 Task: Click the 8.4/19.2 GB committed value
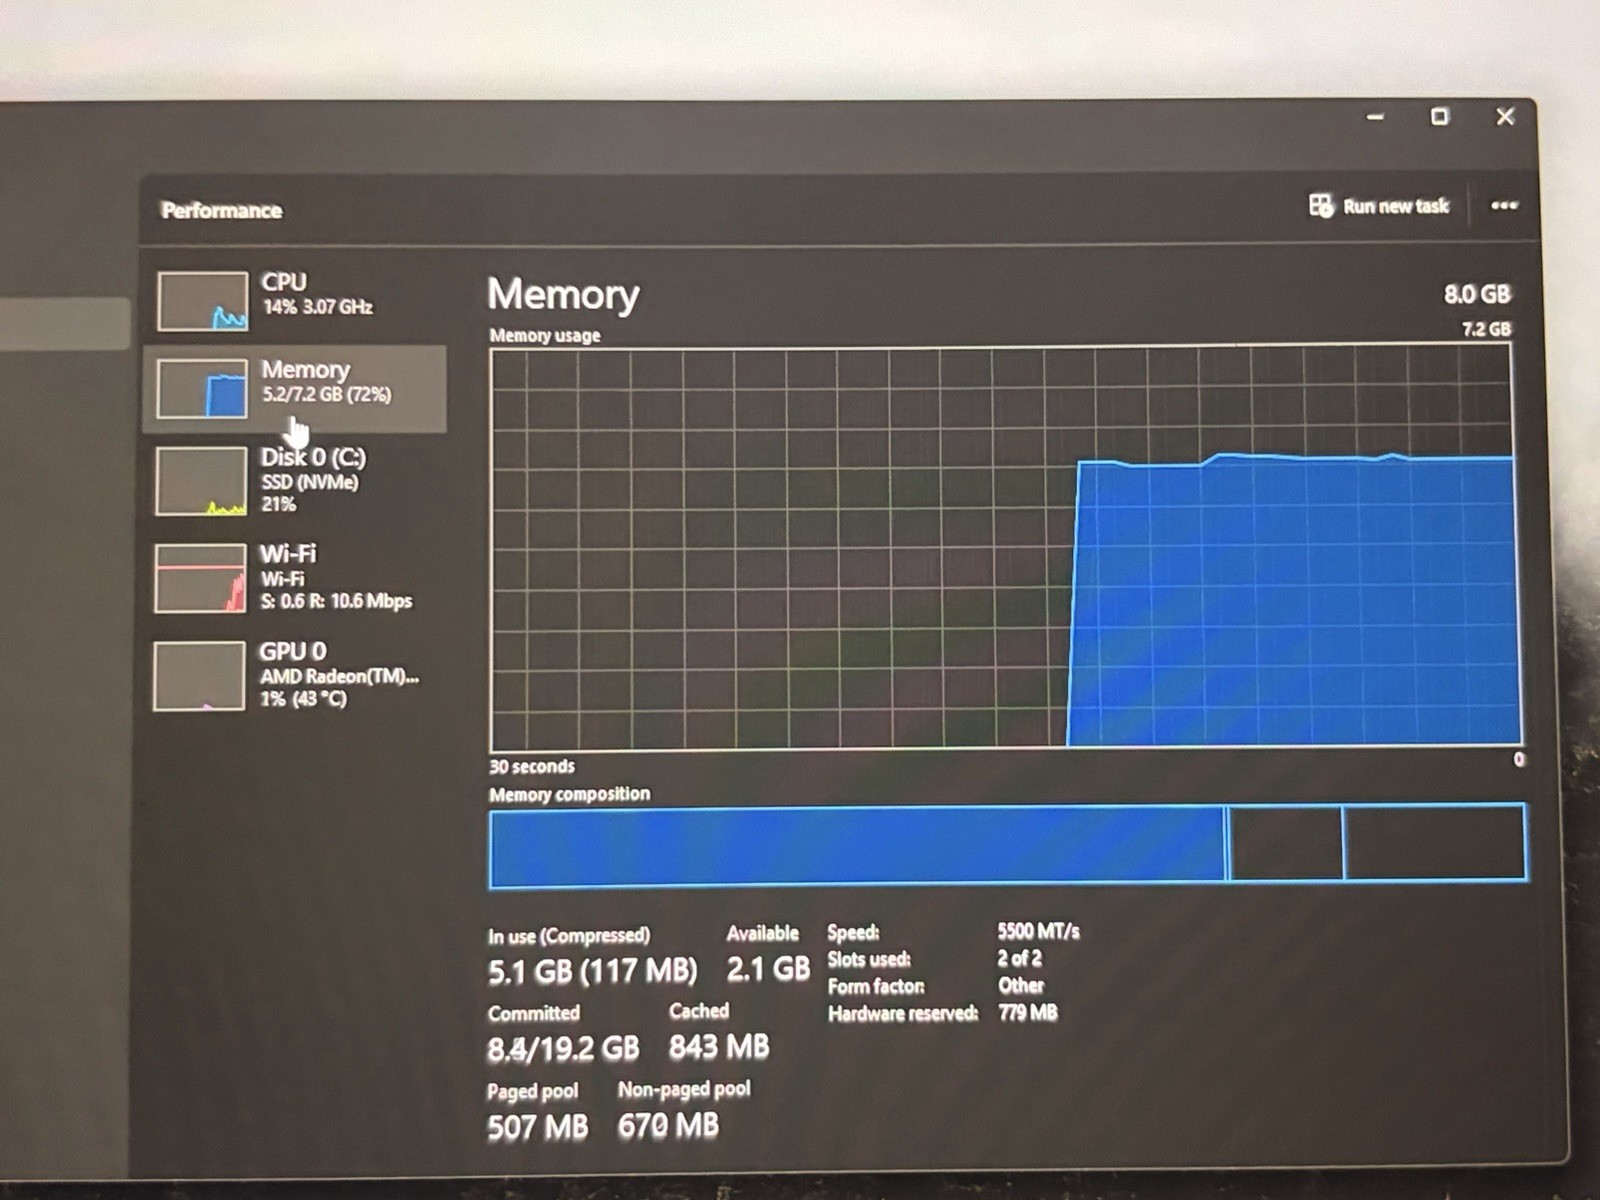pyautogui.click(x=563, y=1048)
